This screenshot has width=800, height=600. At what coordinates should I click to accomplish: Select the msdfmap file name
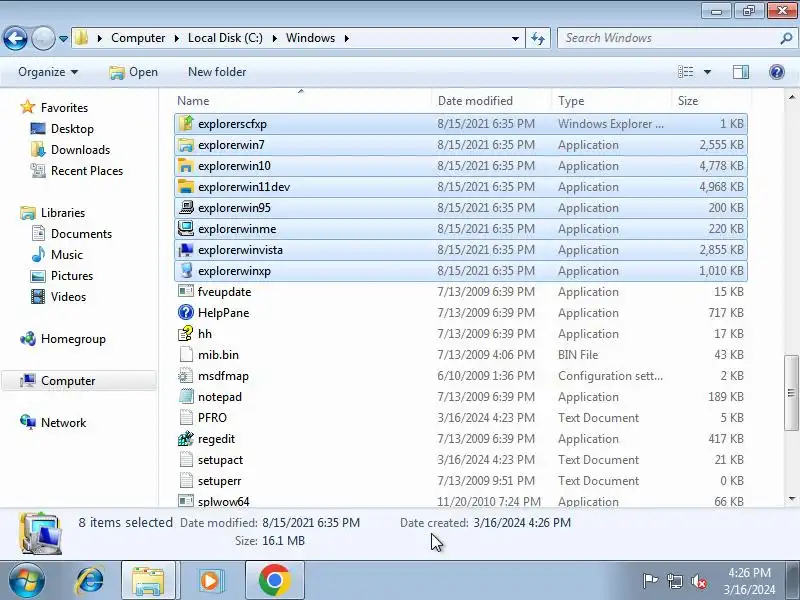point(223,376)
